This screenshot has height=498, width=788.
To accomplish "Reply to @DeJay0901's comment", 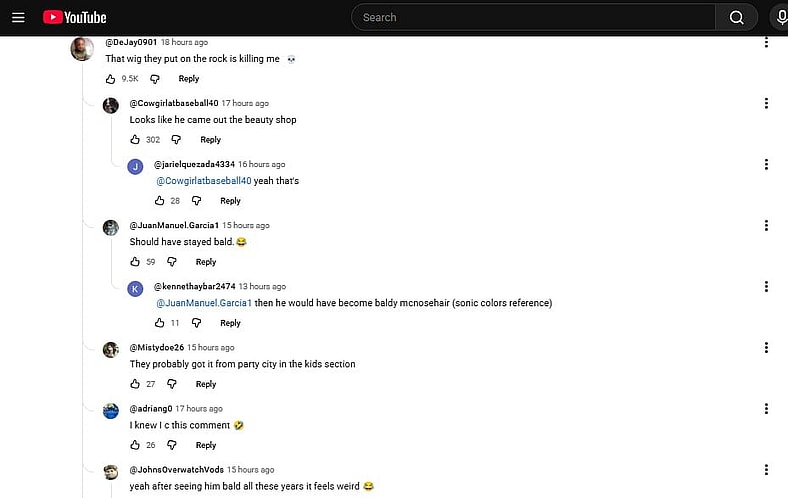I will pos(189,79).
